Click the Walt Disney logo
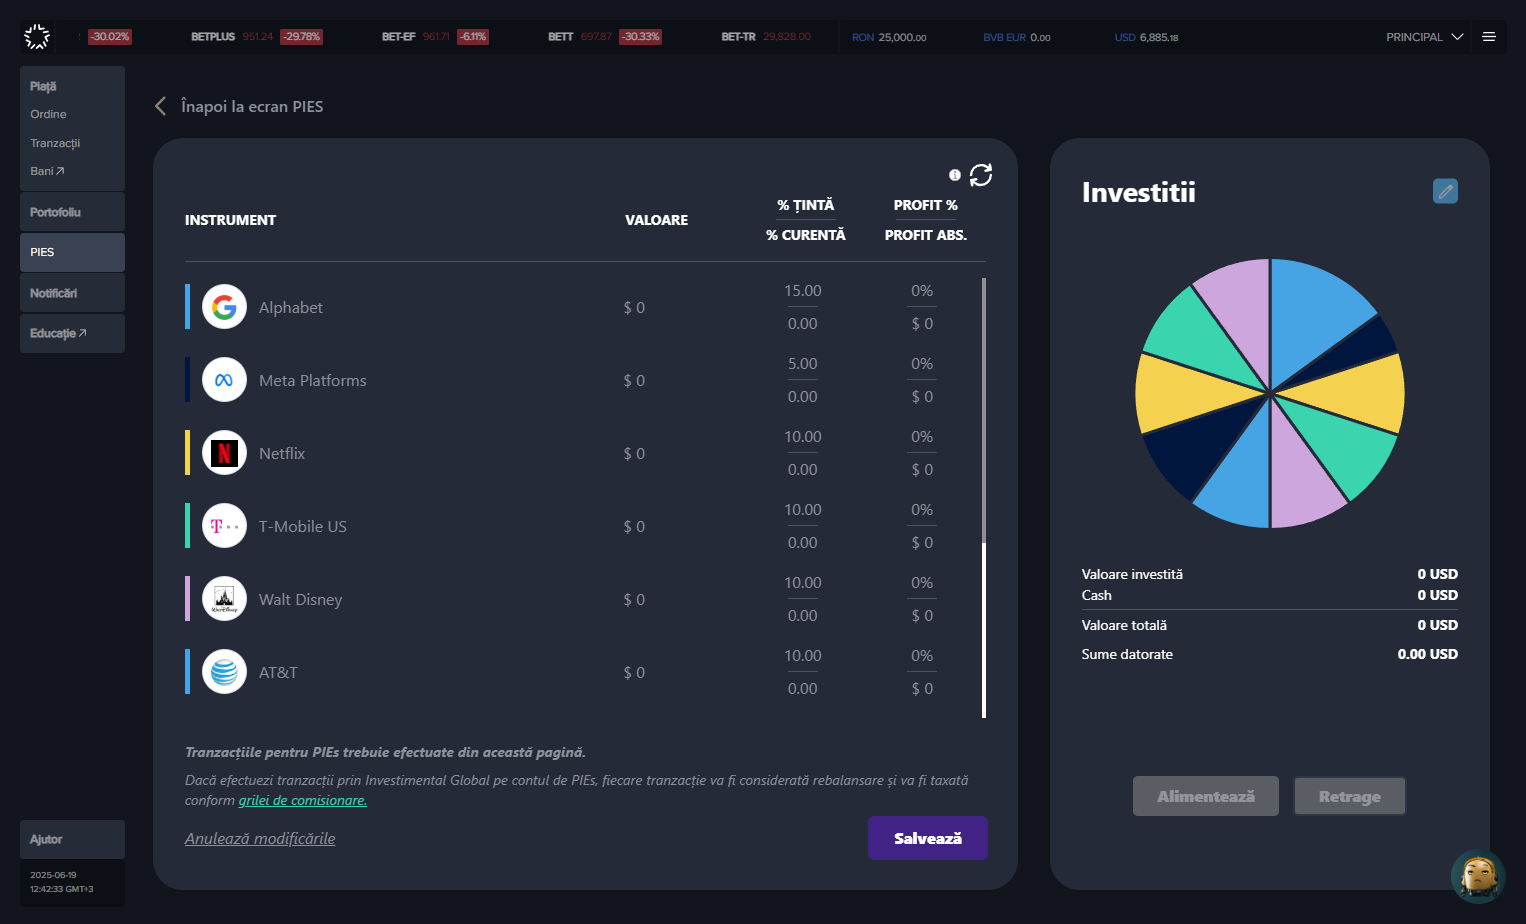 coord(224,599)
